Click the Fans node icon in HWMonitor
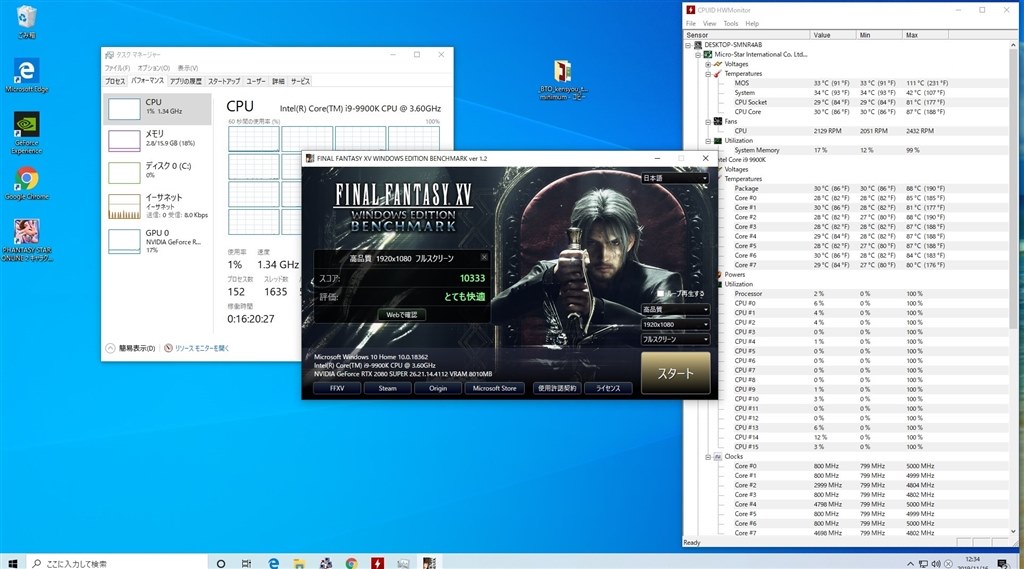This screenshot has height=569, width=1024. point(718,122)
